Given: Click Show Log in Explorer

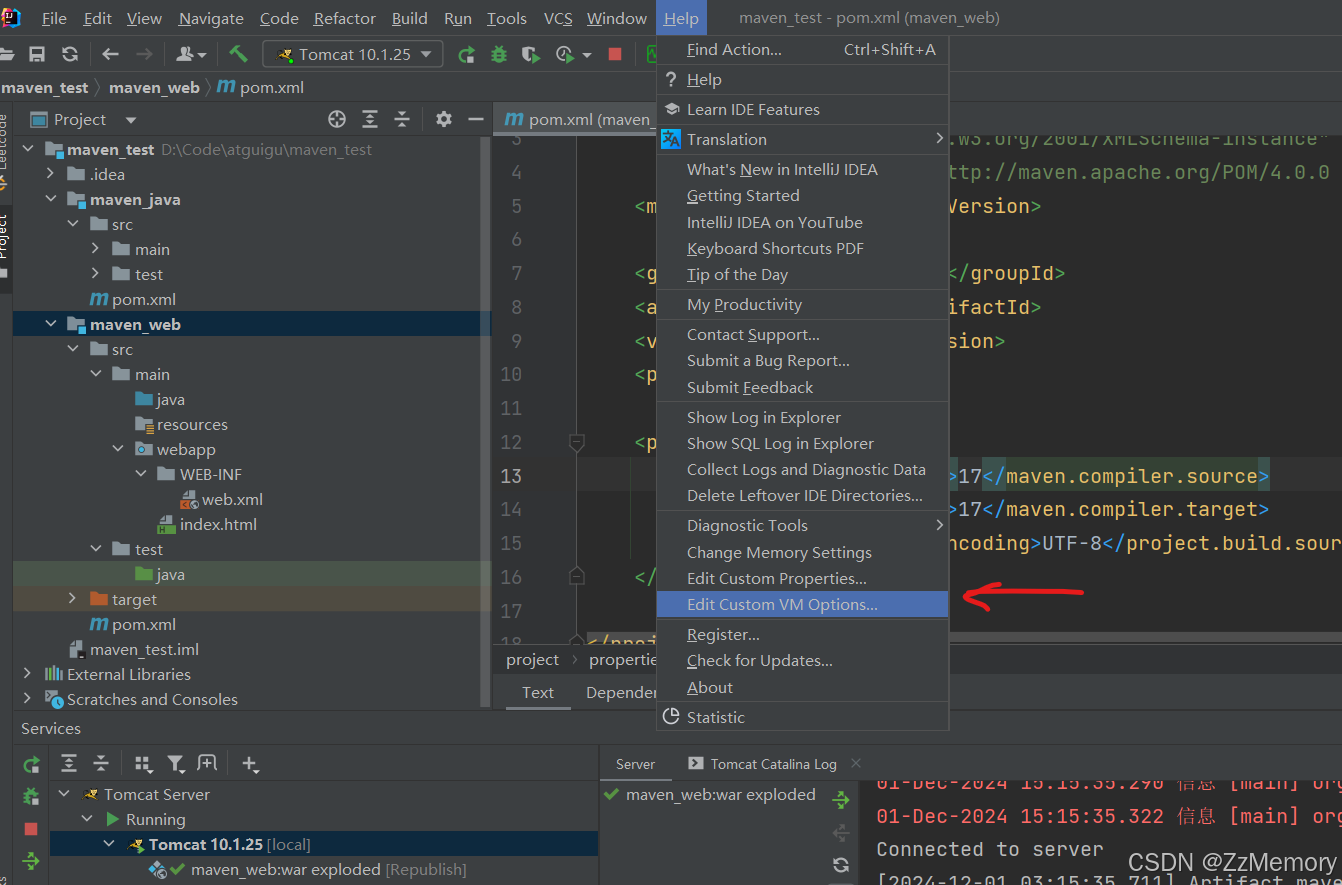Looking at the screenshot, I should [802, 417].
